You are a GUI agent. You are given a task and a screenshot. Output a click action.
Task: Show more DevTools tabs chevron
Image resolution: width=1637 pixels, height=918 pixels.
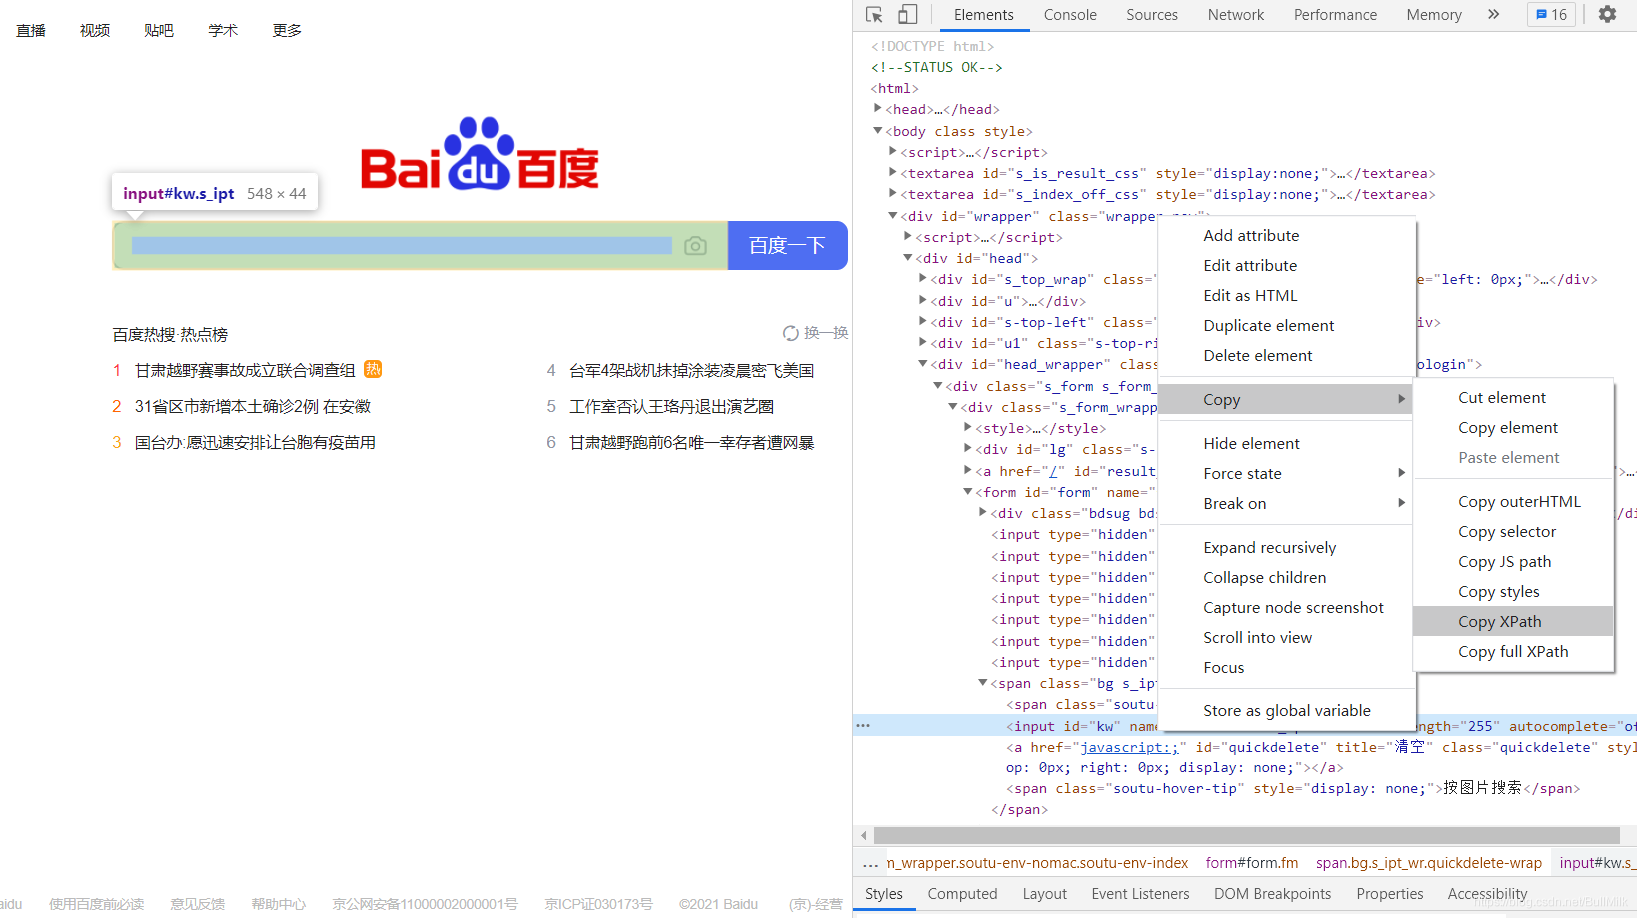pyautogui.click(x=1493, y=14)
